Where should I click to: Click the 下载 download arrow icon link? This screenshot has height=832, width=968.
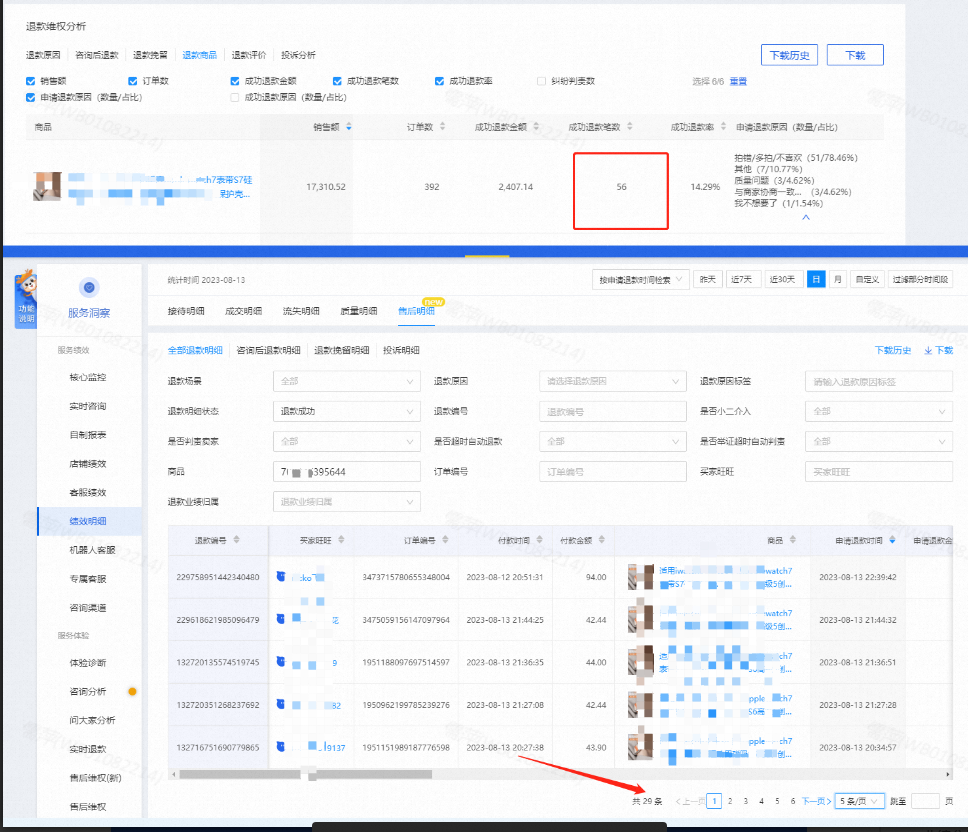tap(938, 350)
